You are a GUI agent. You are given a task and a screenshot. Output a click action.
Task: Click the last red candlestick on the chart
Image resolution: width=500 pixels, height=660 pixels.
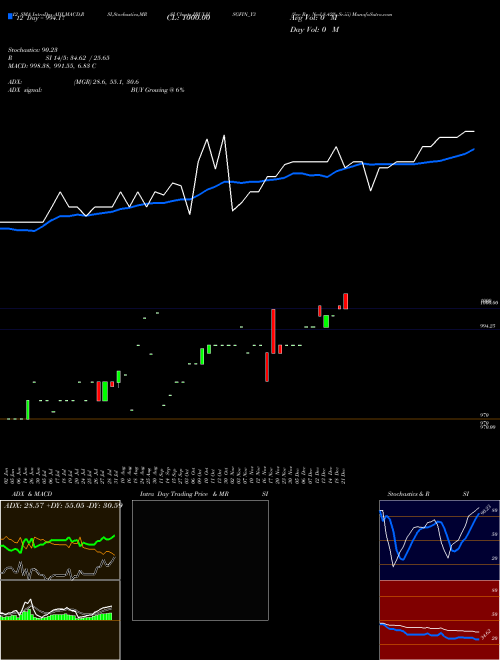click(346, 301)
